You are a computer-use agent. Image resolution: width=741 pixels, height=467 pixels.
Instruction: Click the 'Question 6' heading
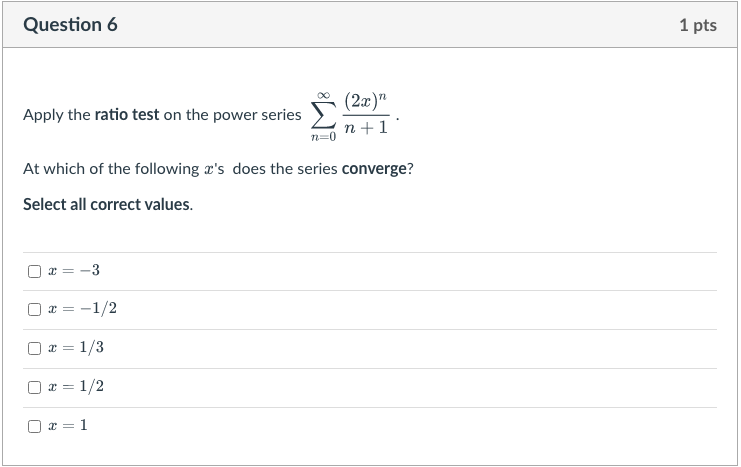(70, 25)
